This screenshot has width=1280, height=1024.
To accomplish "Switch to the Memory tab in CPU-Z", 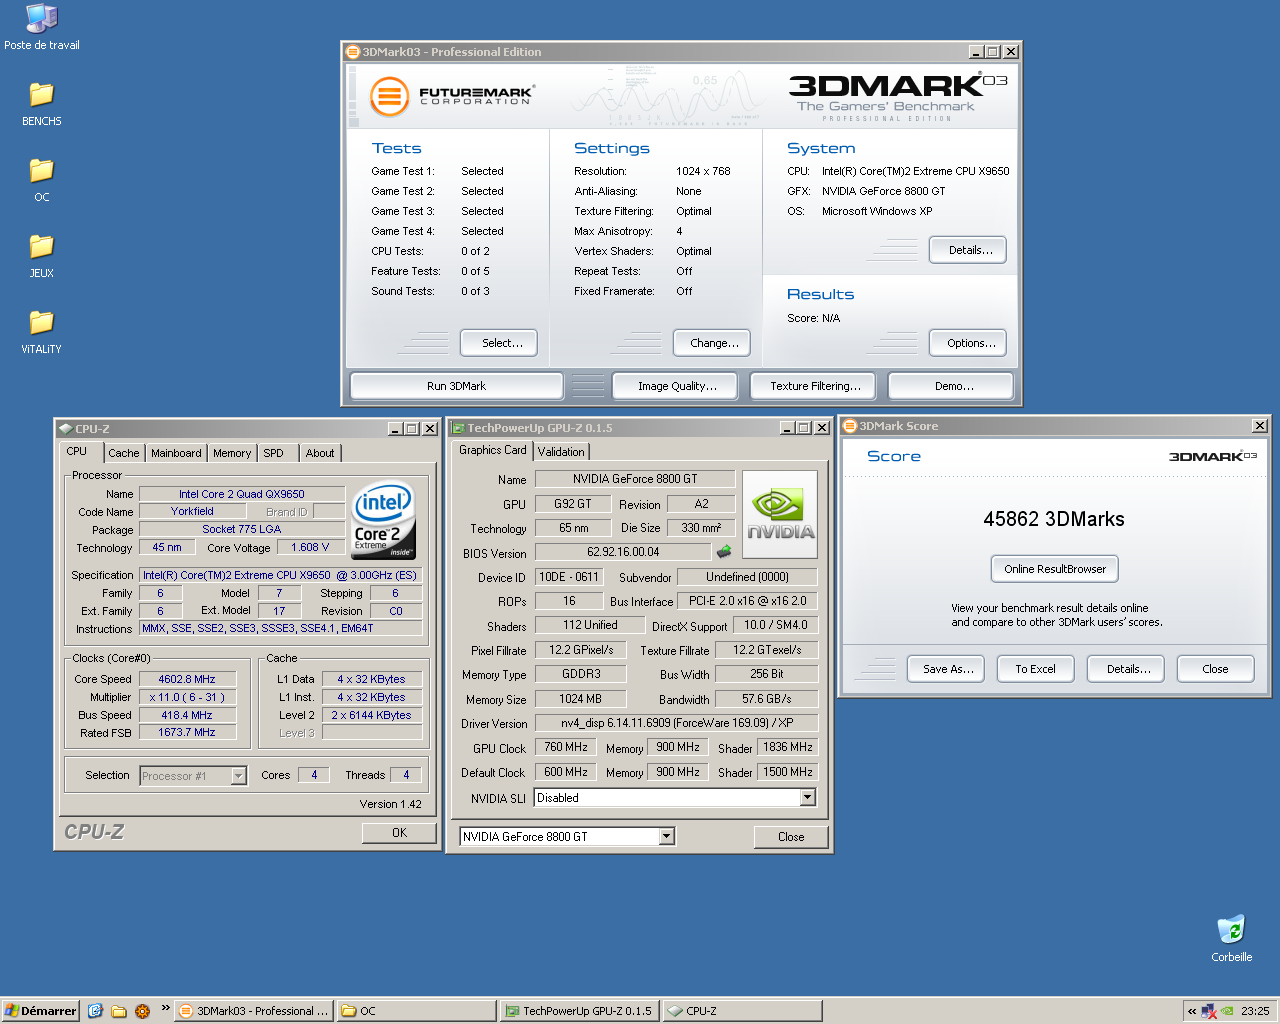I will coord(232,453).
